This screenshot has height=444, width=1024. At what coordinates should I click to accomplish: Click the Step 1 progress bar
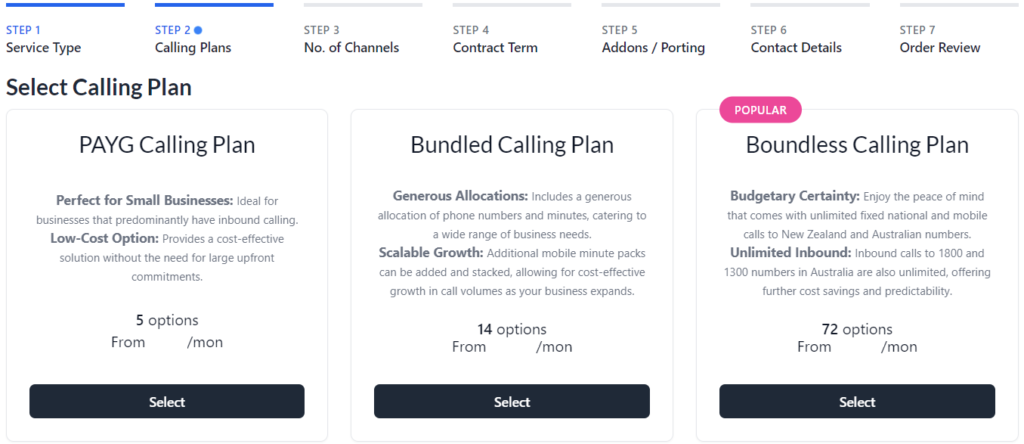(x=65, y=5)
